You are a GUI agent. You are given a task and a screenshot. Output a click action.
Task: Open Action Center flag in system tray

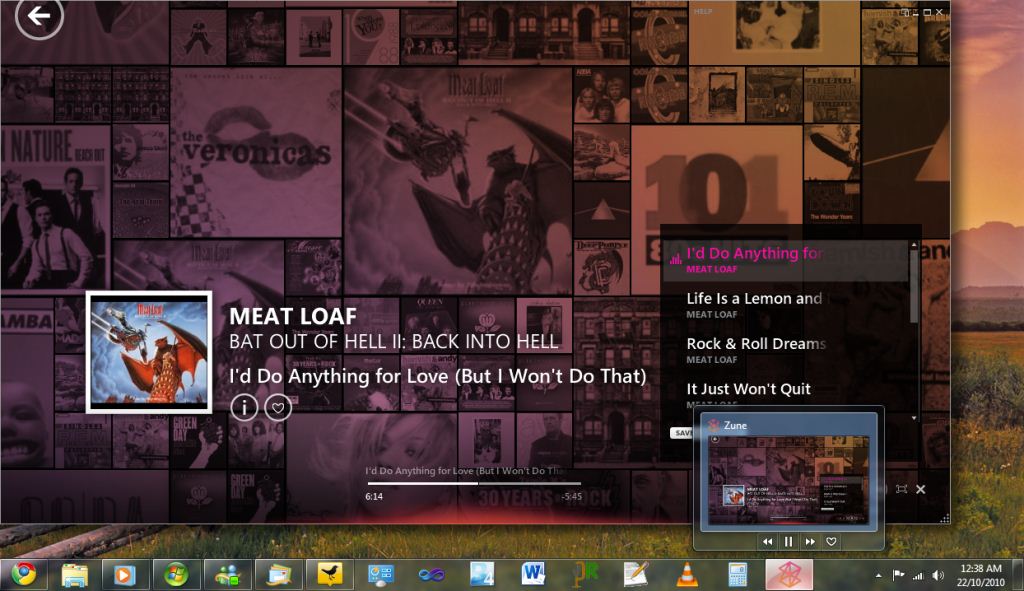click(x=899, y=575)
